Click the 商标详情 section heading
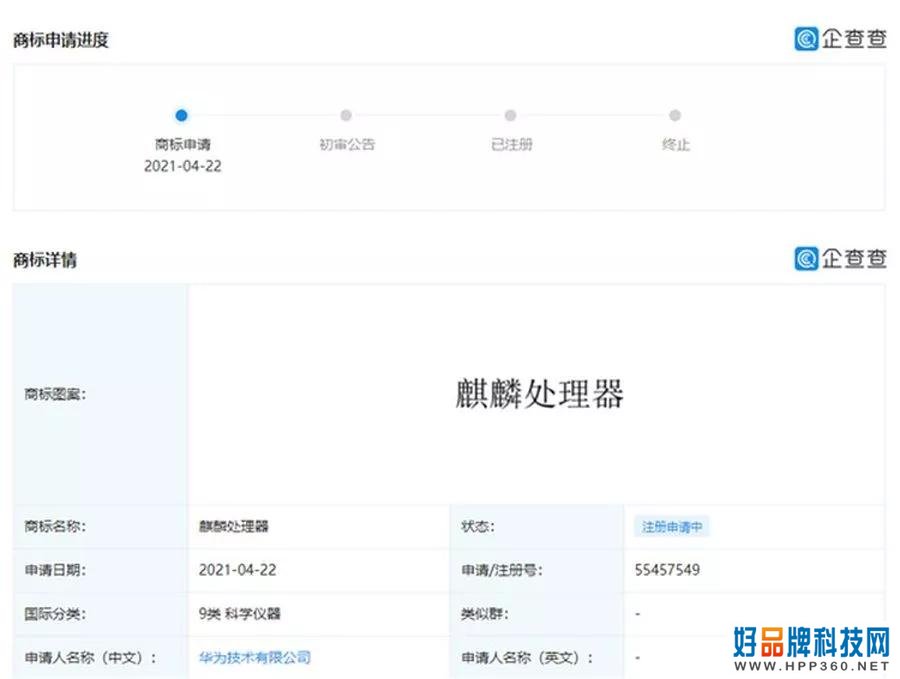 click(45, 259)
